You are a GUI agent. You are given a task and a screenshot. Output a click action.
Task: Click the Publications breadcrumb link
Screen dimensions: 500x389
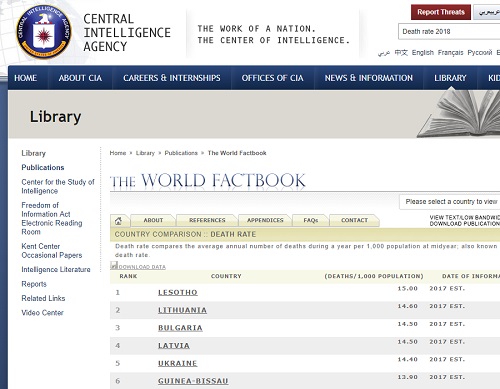coord(181,153)
